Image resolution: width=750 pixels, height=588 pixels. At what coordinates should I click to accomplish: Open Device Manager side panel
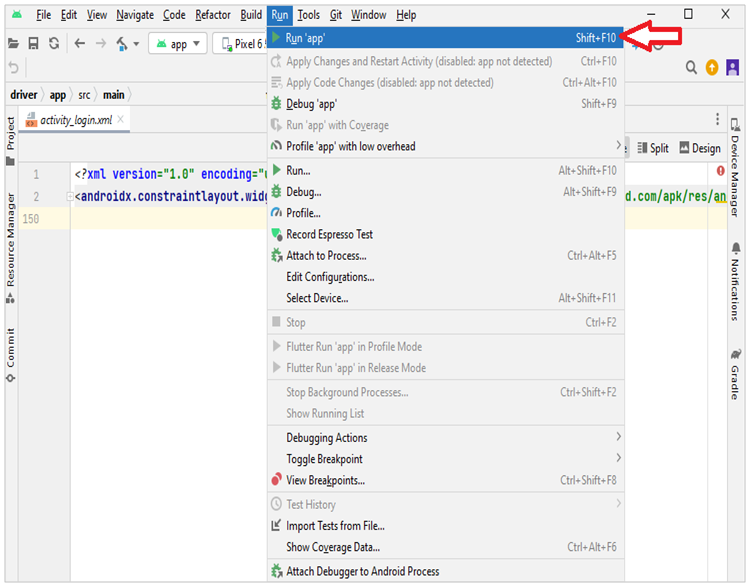point(735,167)
